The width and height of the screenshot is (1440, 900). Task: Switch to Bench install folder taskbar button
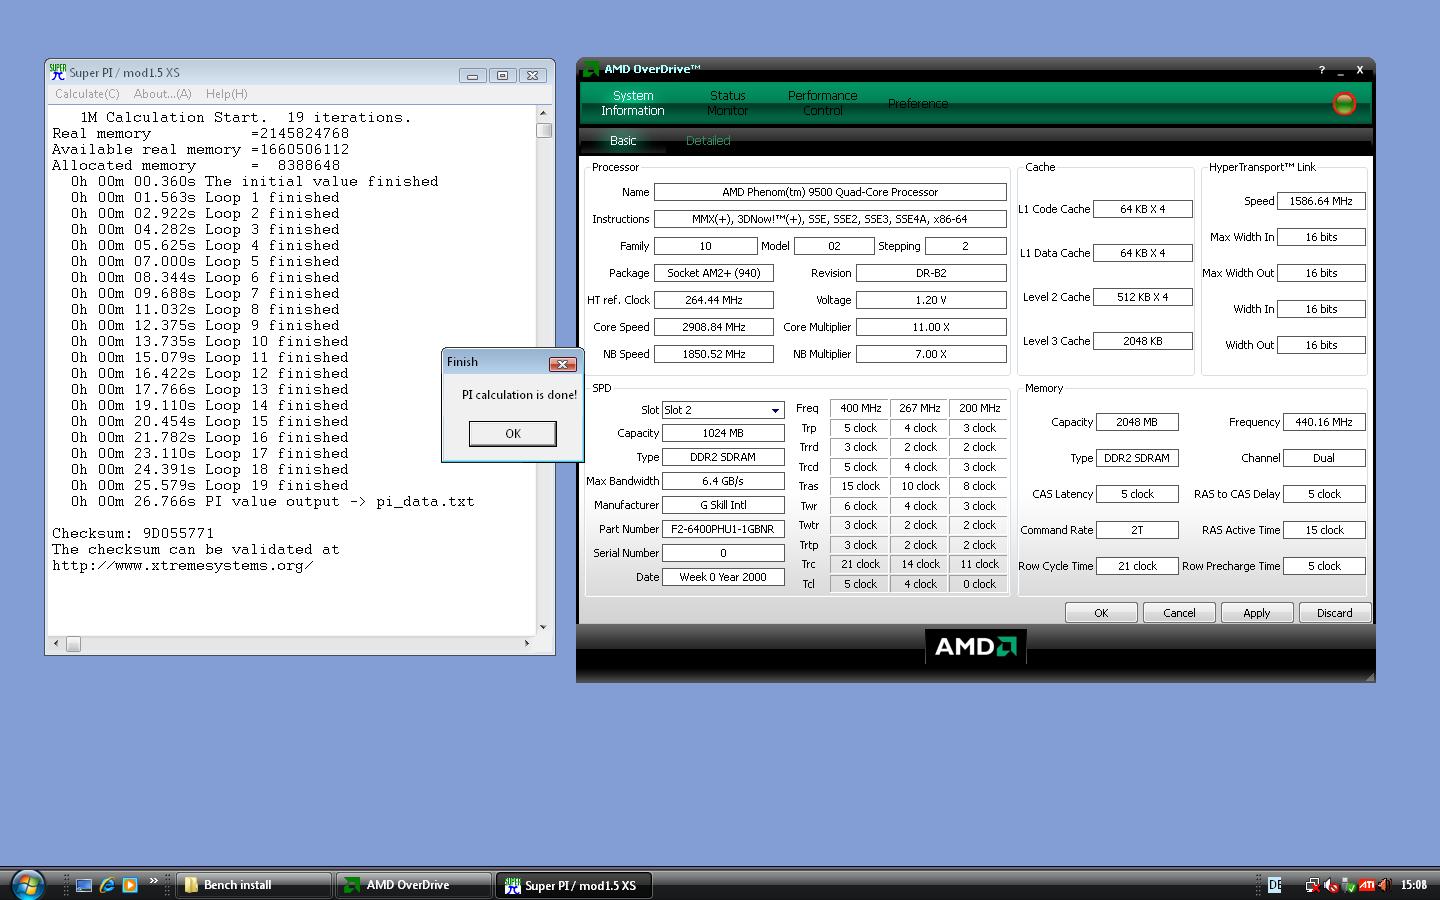point(254,885)
